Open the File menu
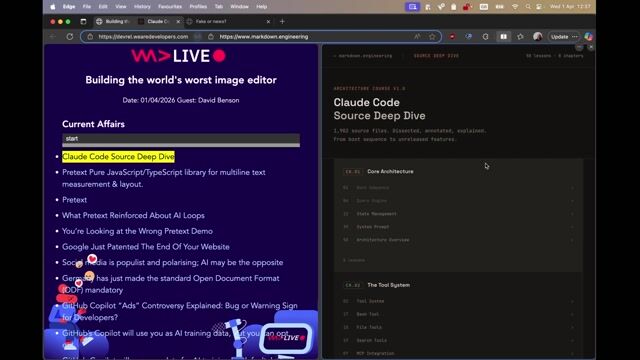This screenshot has width=640, height=360. 87,7
